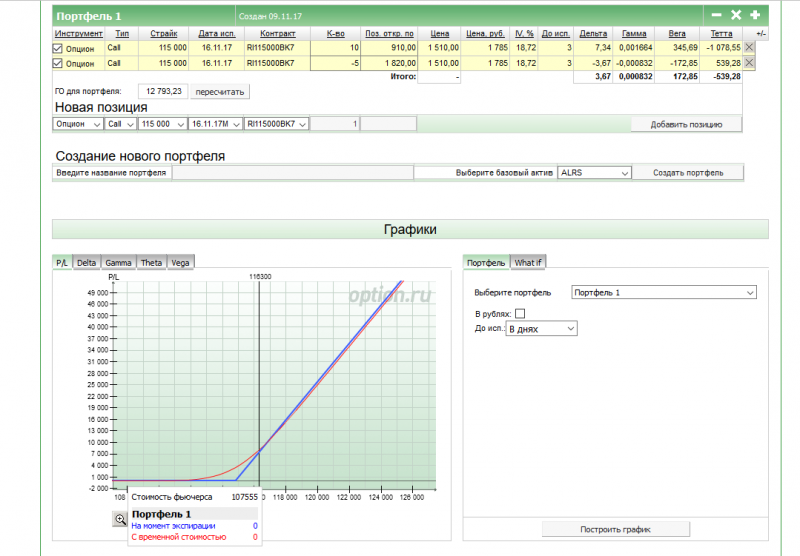Uncheck the second Опцион row checkbox
The image size is (800, 556).
point(57,63)
